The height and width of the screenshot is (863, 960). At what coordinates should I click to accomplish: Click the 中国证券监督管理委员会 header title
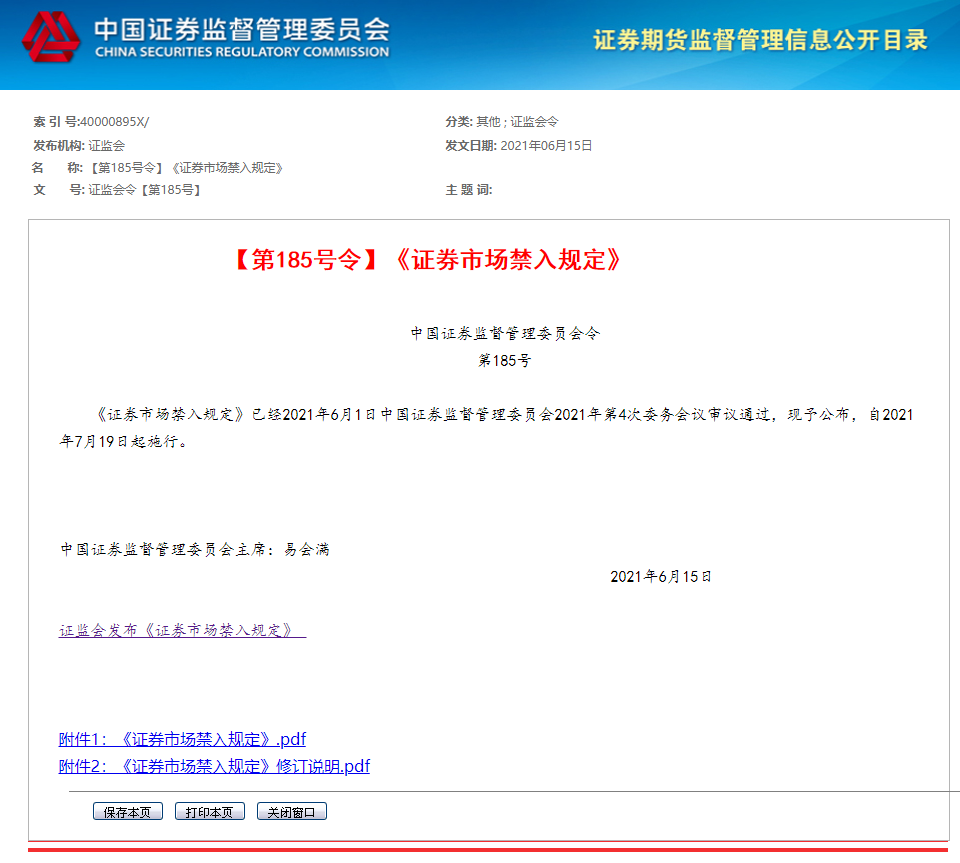coord(242,29)
